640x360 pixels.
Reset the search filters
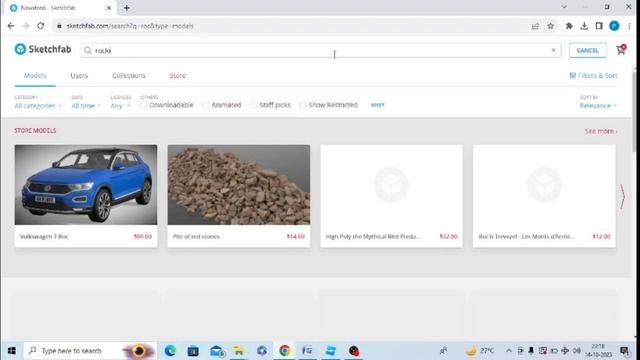coord(378,105)
